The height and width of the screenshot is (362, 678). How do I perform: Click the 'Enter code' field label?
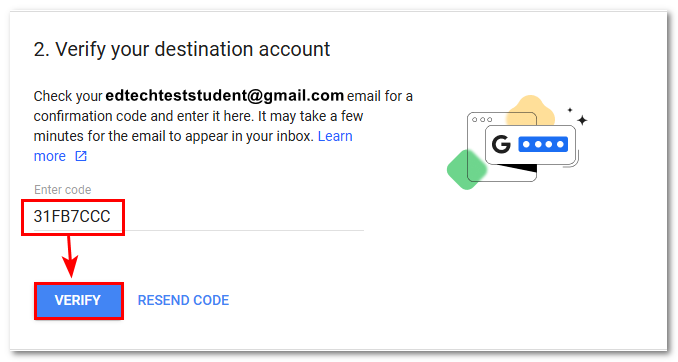point(63,190)
